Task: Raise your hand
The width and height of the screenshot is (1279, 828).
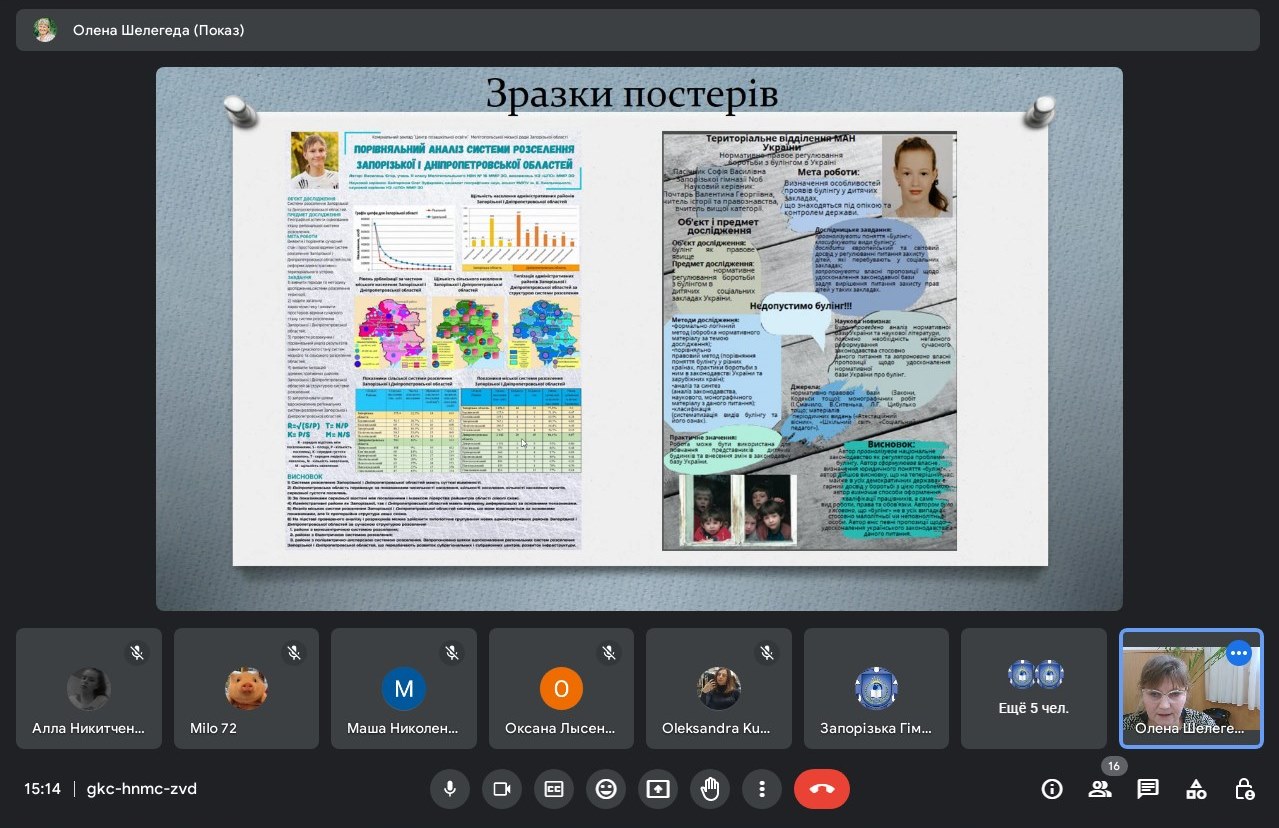Action: coord(710,789)
